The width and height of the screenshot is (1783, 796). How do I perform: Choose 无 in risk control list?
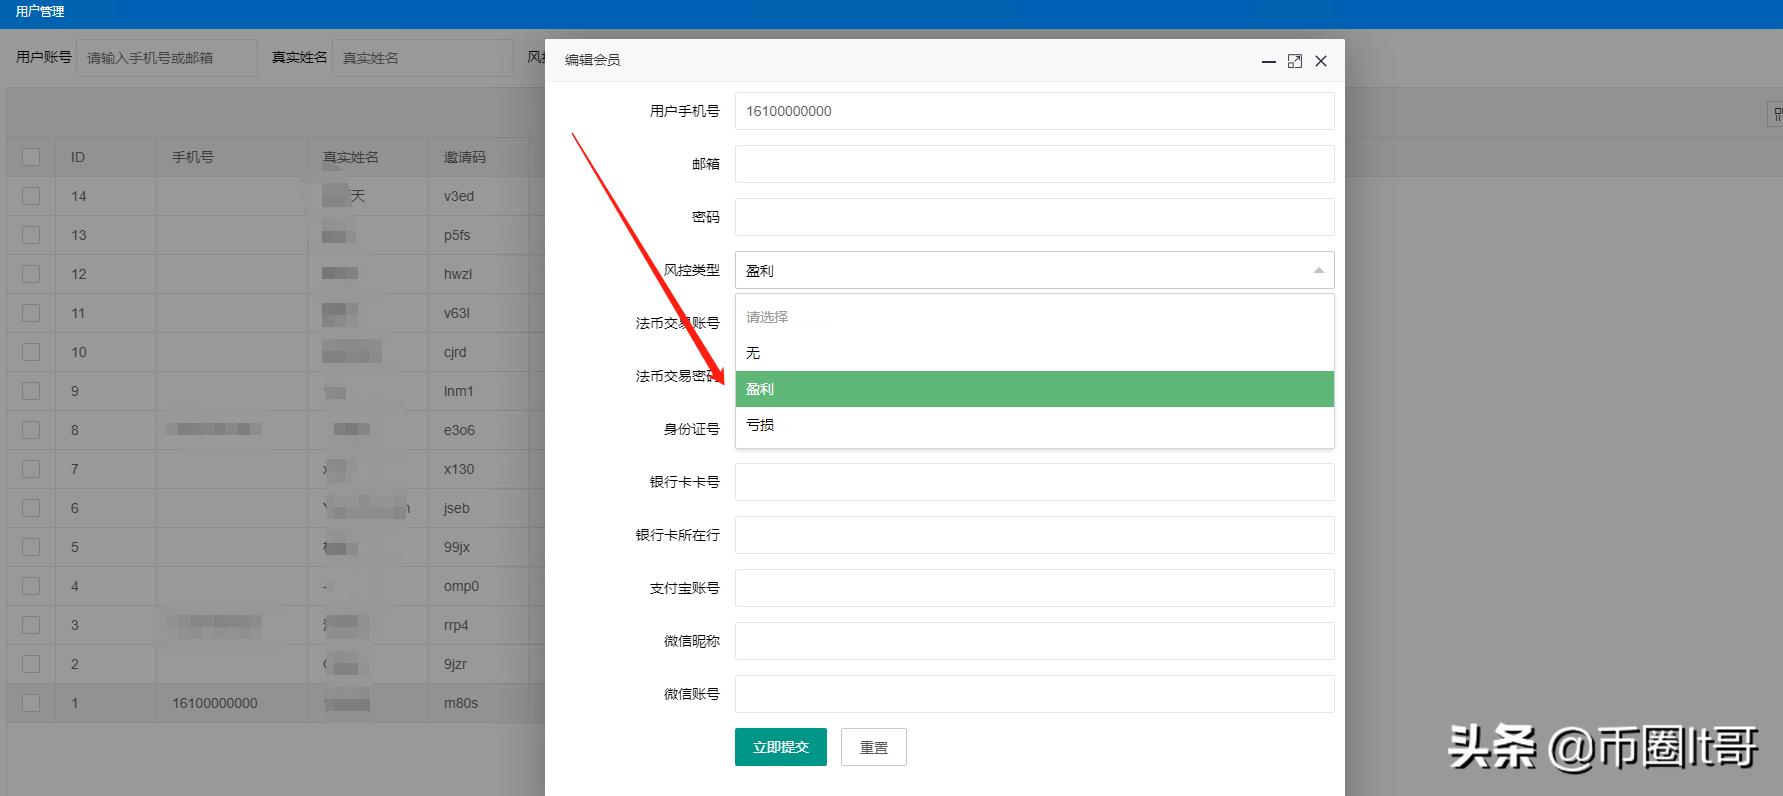point(1035,353)
